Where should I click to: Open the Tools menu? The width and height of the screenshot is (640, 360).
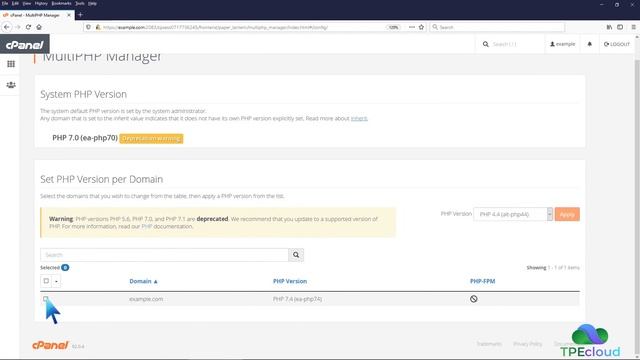coord(80,3)
